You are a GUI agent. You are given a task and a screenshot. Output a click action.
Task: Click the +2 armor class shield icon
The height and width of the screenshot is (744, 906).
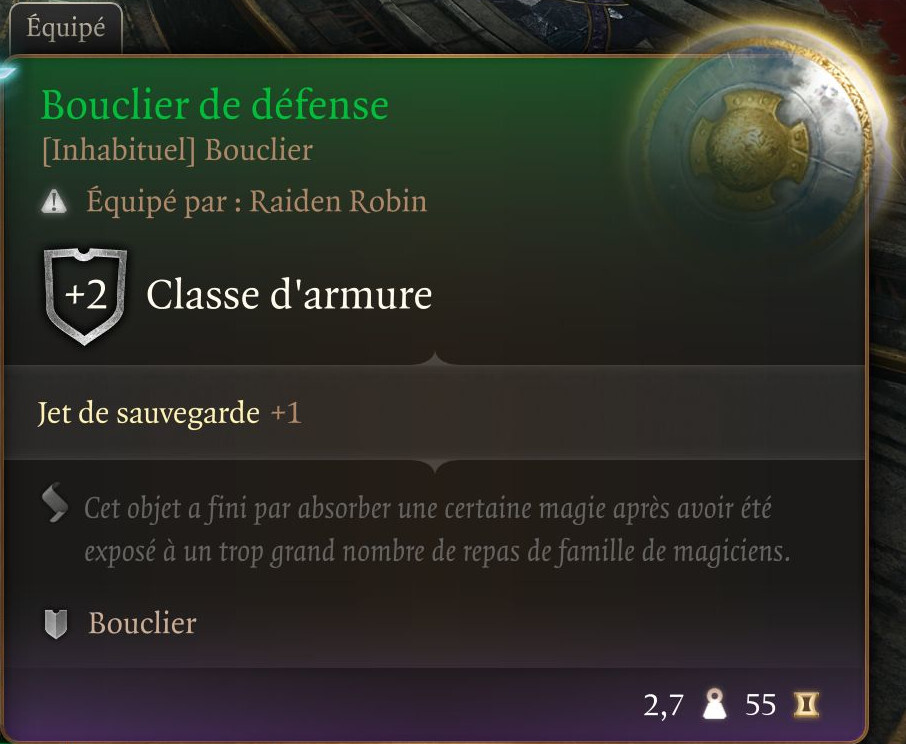click(x=86, y=296)
